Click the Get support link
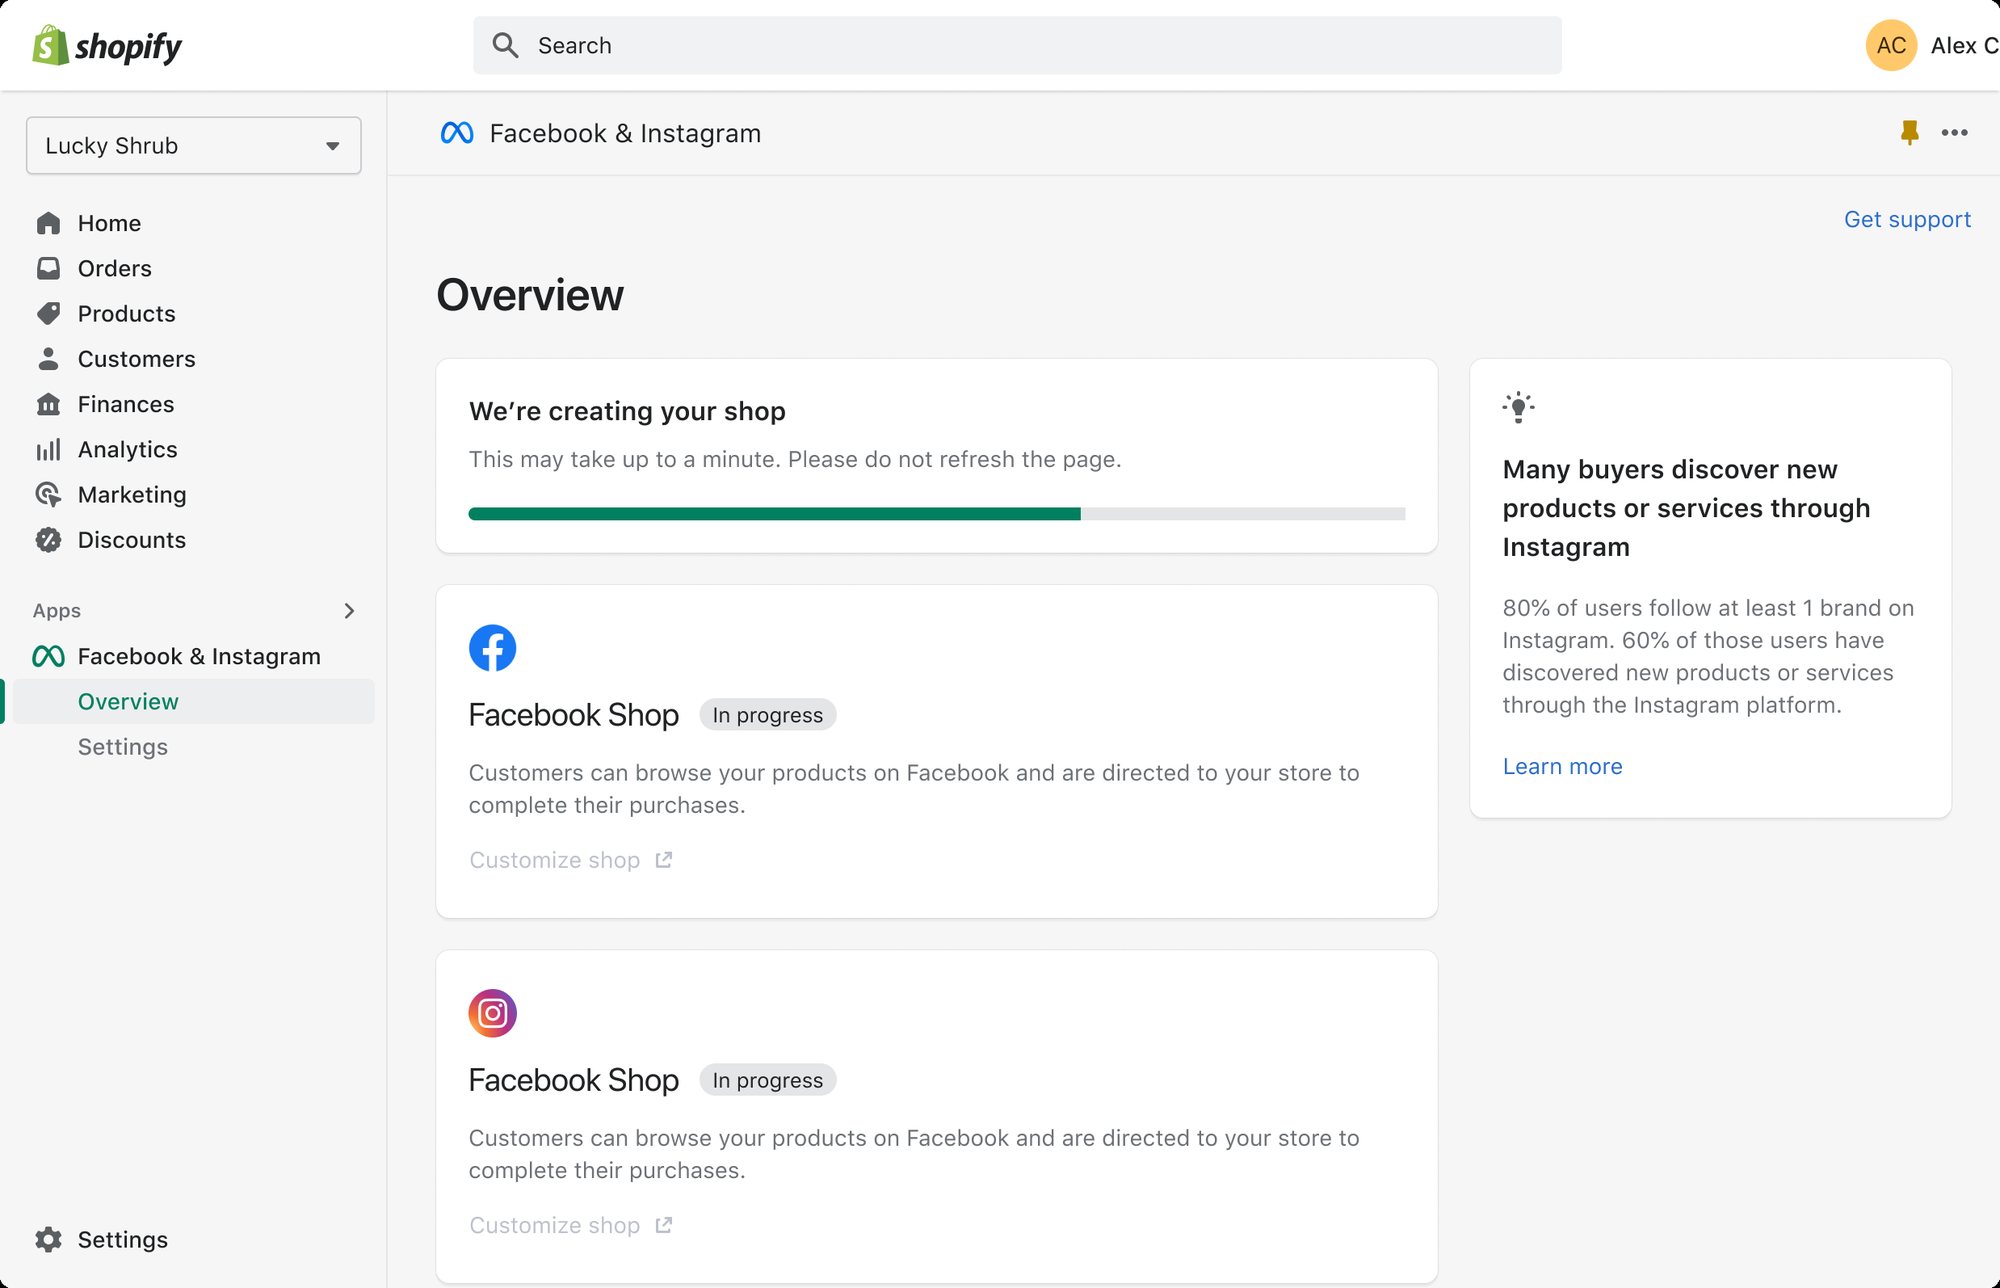This screenshot has height=1288, width=2000. (x=1907, y=219)
